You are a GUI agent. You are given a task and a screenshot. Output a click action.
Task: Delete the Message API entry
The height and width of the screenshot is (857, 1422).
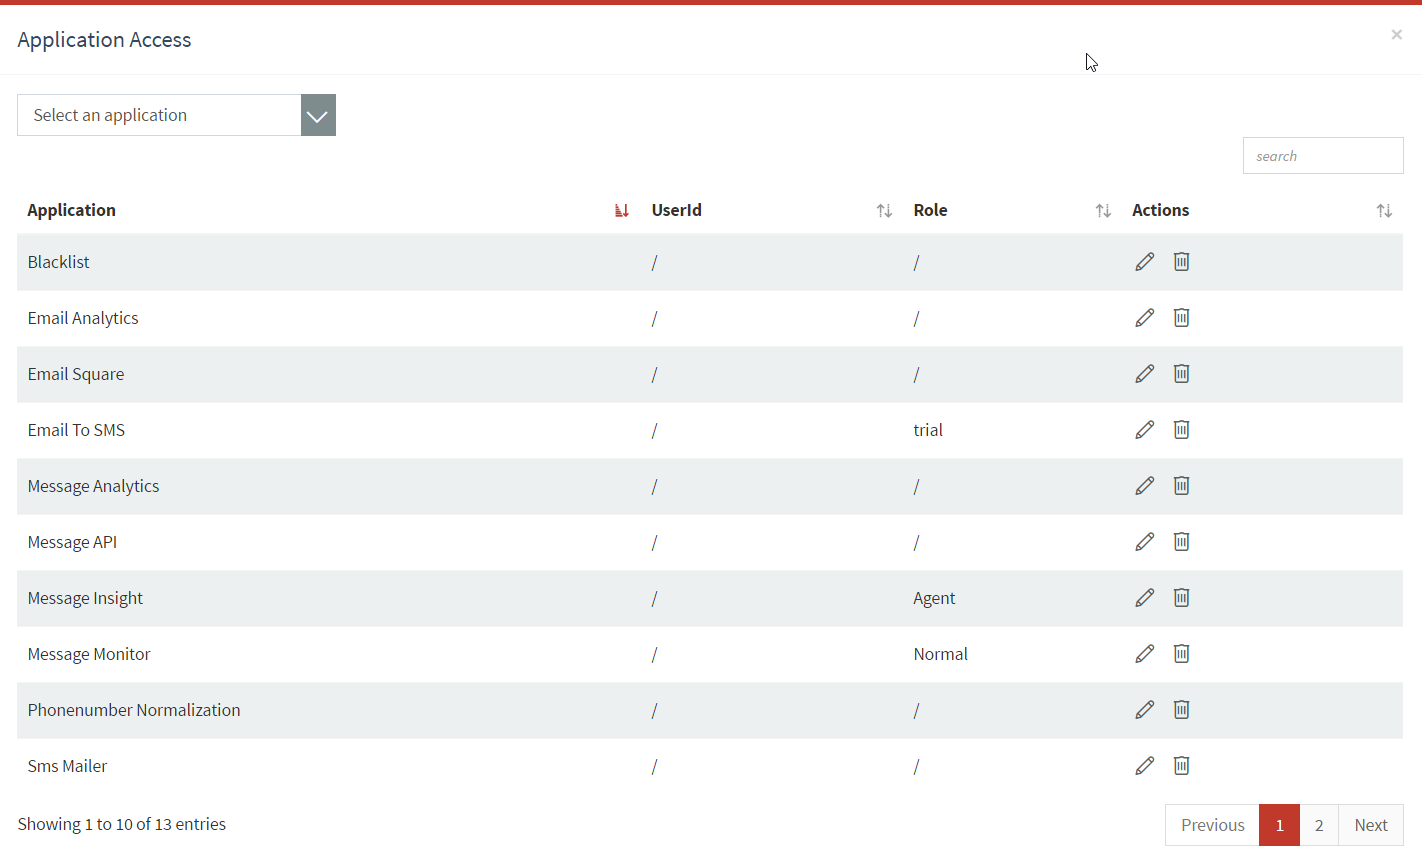point(1181,542)
